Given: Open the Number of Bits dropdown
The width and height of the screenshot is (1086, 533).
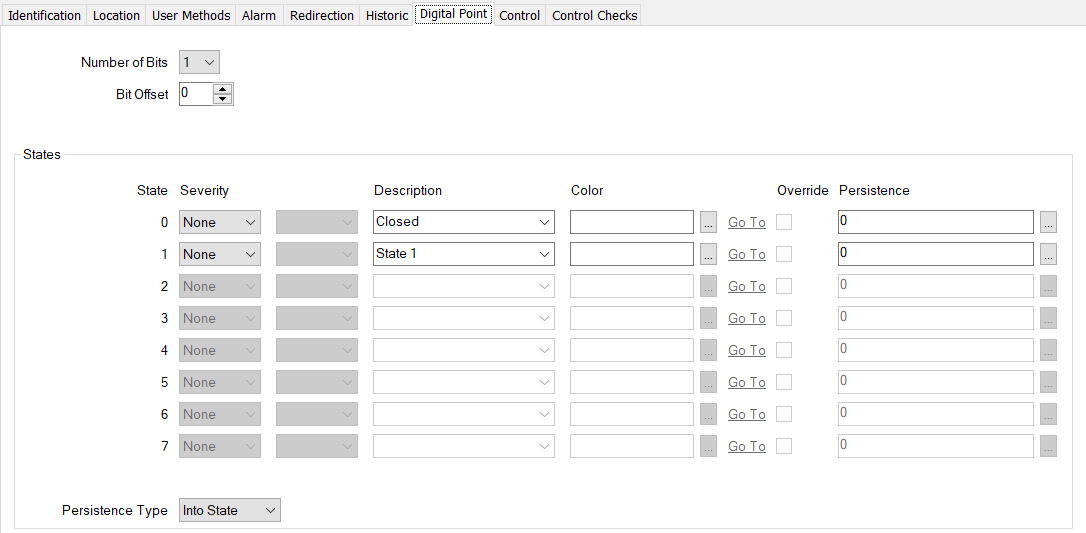Looking at the screenshot, I should coord(199,62).
